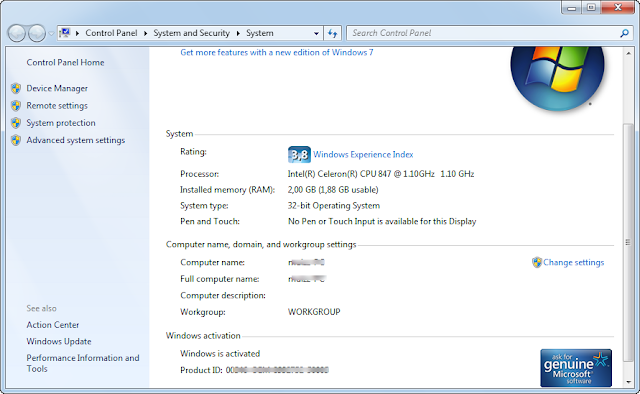The width and height of the screenshot is (640, 394).
Task: Open Action Center link
Action: coord(53,325)
